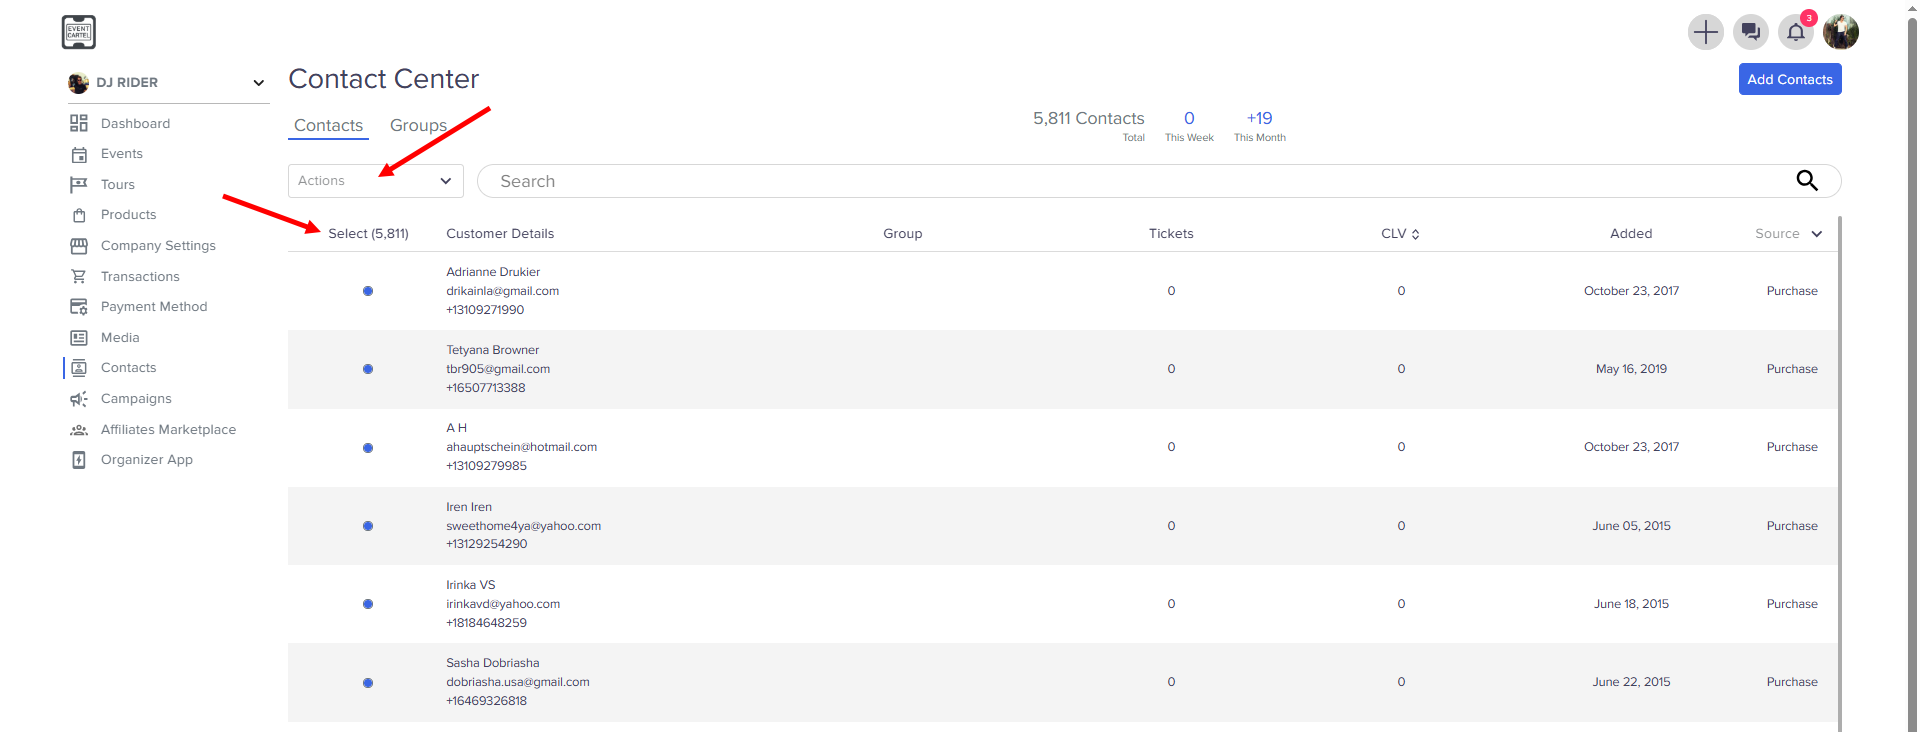The image size is (1920, 732).
Task: Open Campaigns menu item
Action: pyautogui.click(x=136, y=399)
